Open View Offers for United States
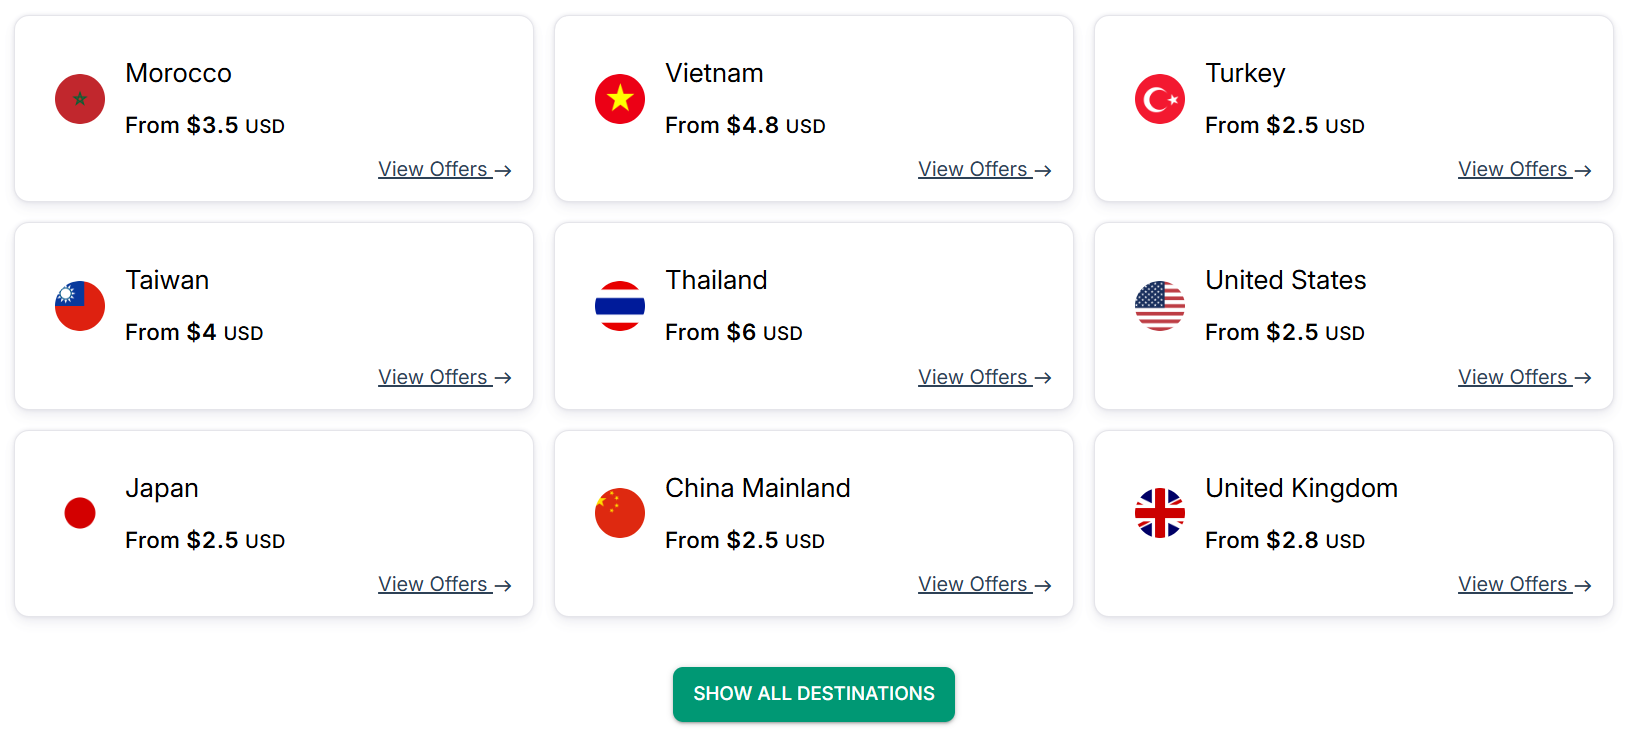1627x740 pixels. (x=1524, y=378)
